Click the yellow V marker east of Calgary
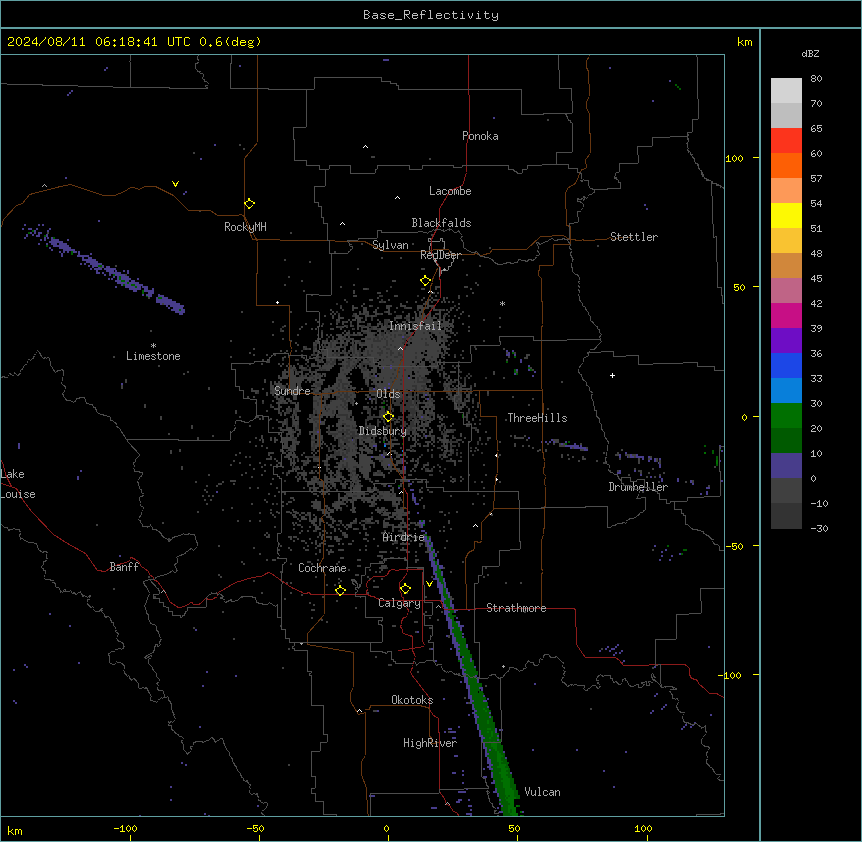The image size is (862, 842). (429, 584)
